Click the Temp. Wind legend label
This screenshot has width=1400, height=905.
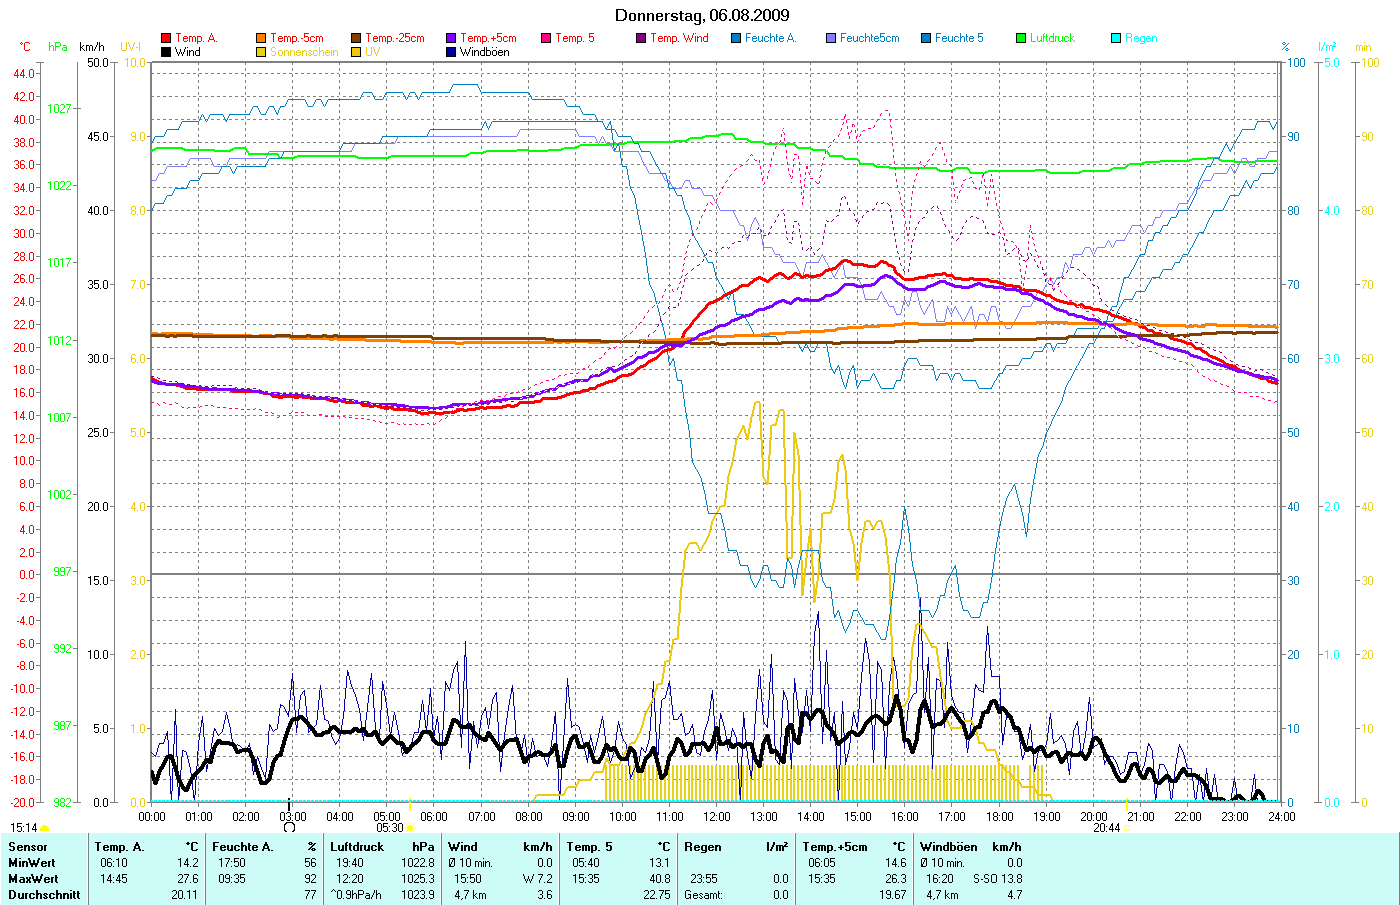tap(679, 38)
